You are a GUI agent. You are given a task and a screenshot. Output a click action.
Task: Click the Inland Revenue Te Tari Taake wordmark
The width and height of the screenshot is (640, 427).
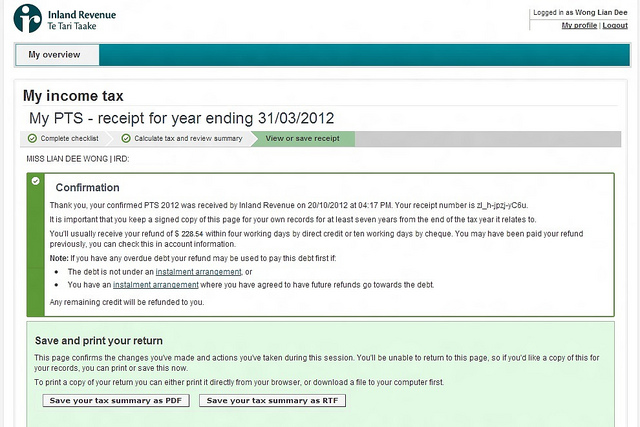pyautogui.click(x=80, y=18)
